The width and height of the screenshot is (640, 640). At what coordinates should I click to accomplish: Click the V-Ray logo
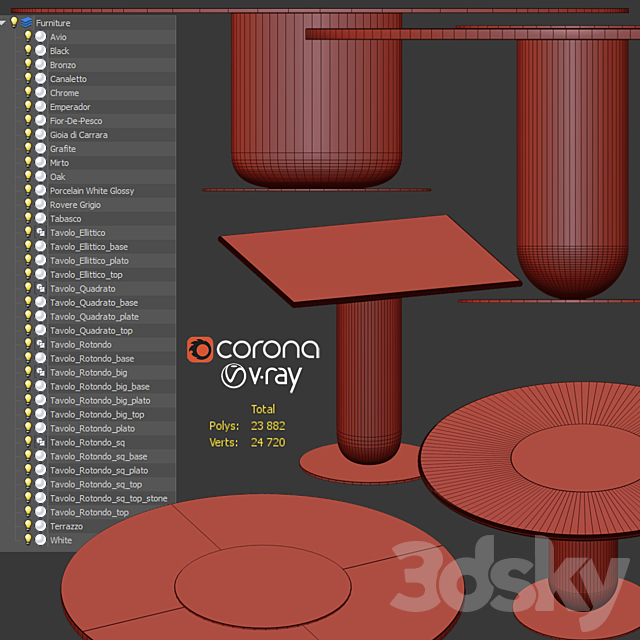pyautogui.click(x=261, y=377)
